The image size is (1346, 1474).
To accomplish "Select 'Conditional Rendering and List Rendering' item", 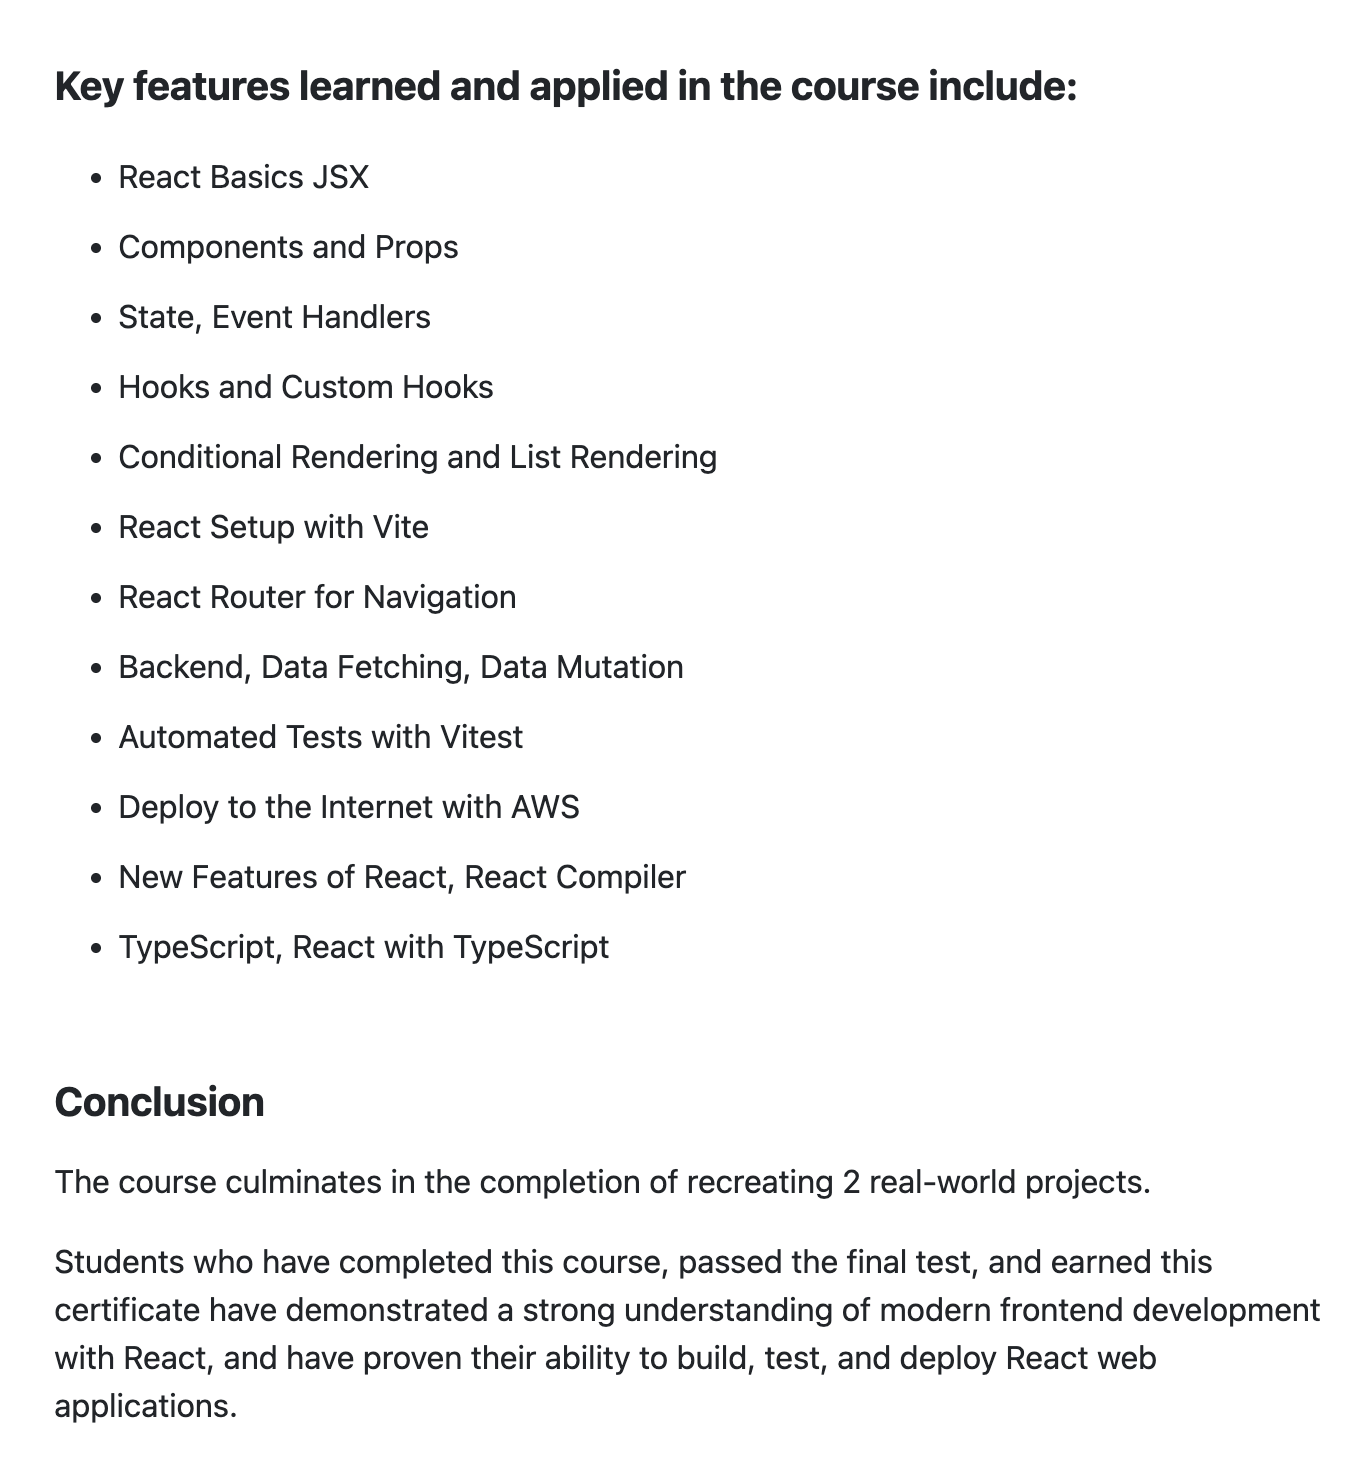I will coord(418,457).
